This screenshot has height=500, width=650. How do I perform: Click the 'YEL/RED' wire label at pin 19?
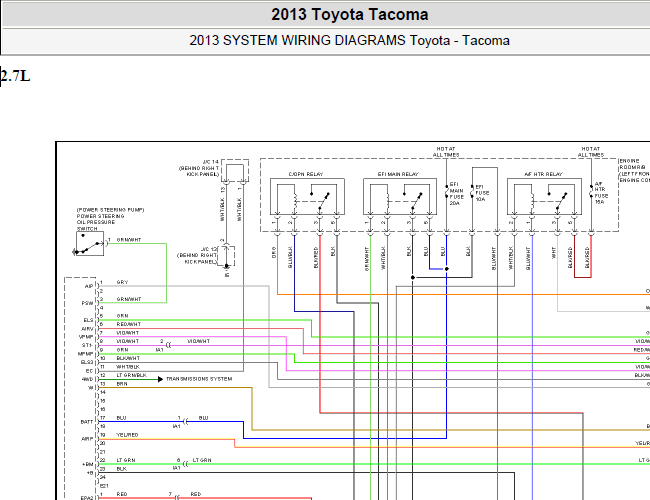127,434
